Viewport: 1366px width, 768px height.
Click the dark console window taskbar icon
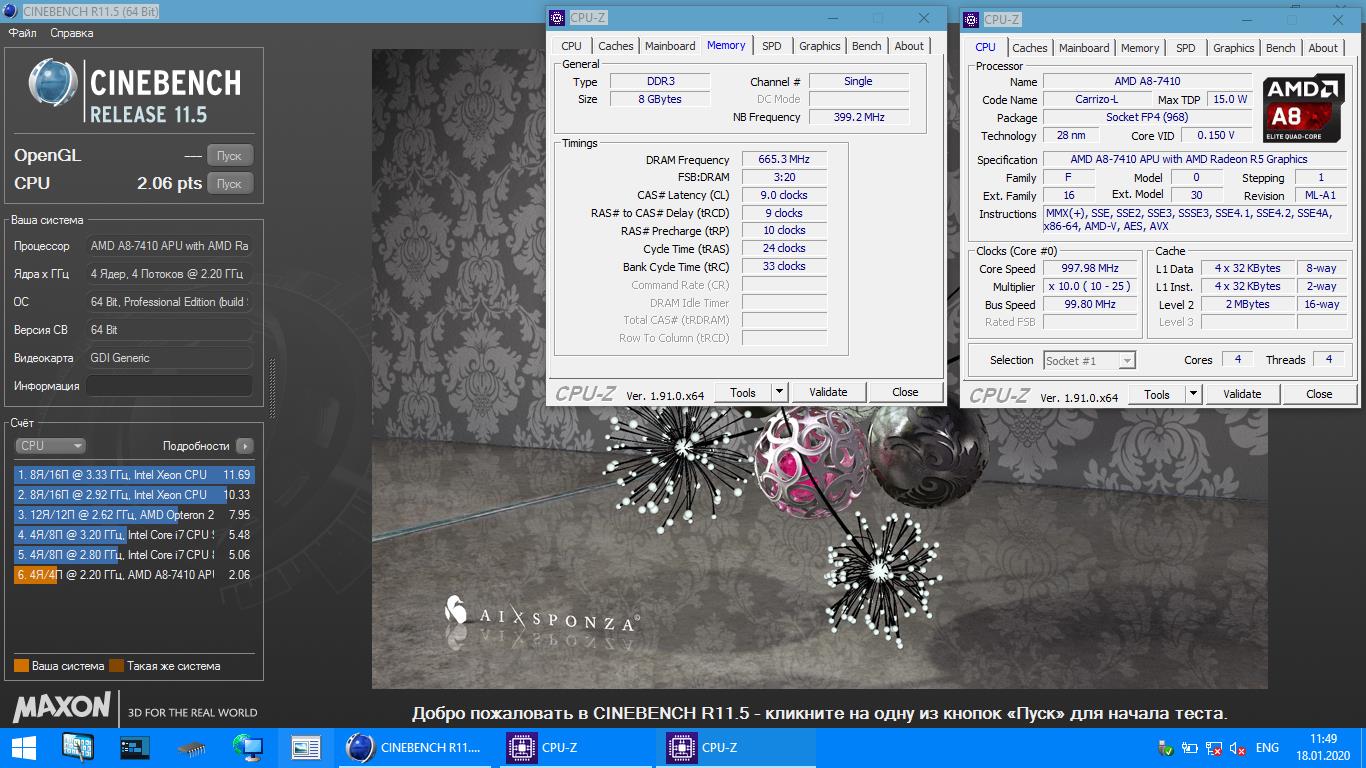(x=135, y=748)
